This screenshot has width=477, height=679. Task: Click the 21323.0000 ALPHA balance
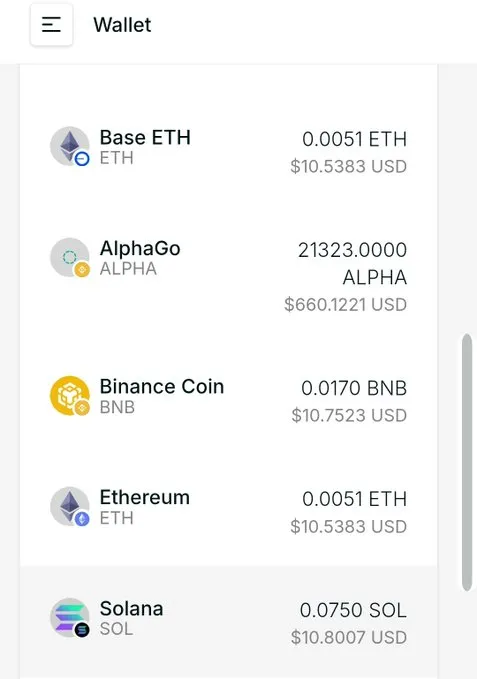tap(352, 263)
